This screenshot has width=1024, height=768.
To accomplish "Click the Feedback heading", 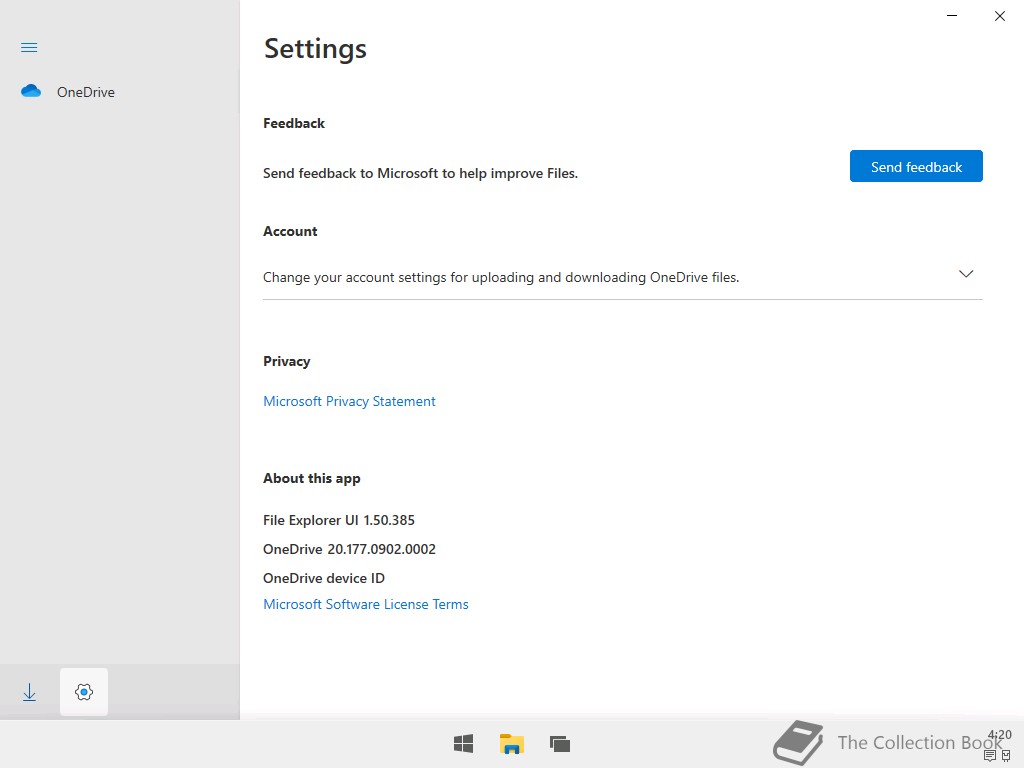I will click(294, 123).
